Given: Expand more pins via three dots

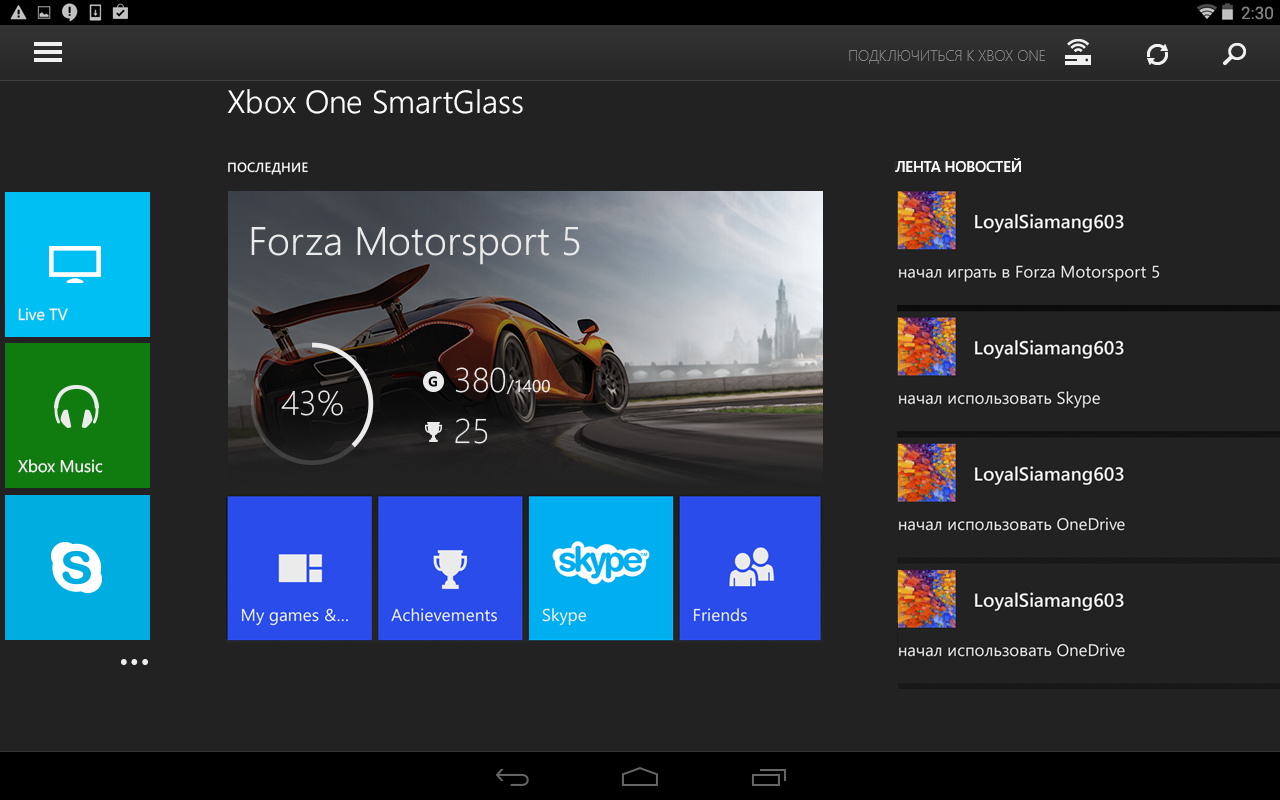Looking at the screenshot, I should point(134,662).
